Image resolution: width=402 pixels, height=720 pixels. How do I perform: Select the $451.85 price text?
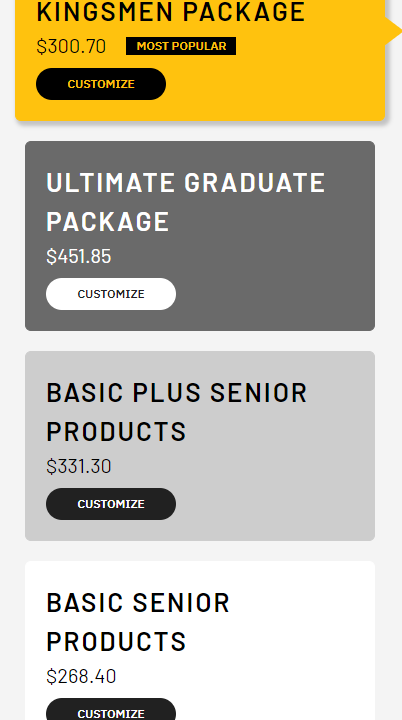point(79,256)
